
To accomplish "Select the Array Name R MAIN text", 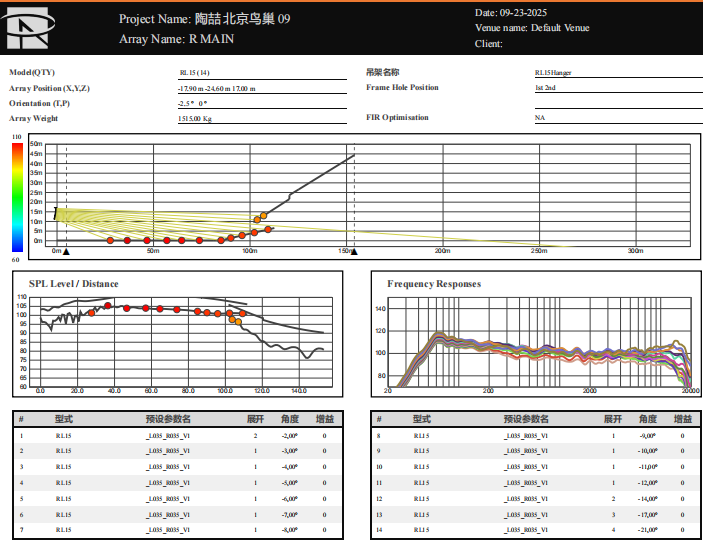I will click(211, 39).
